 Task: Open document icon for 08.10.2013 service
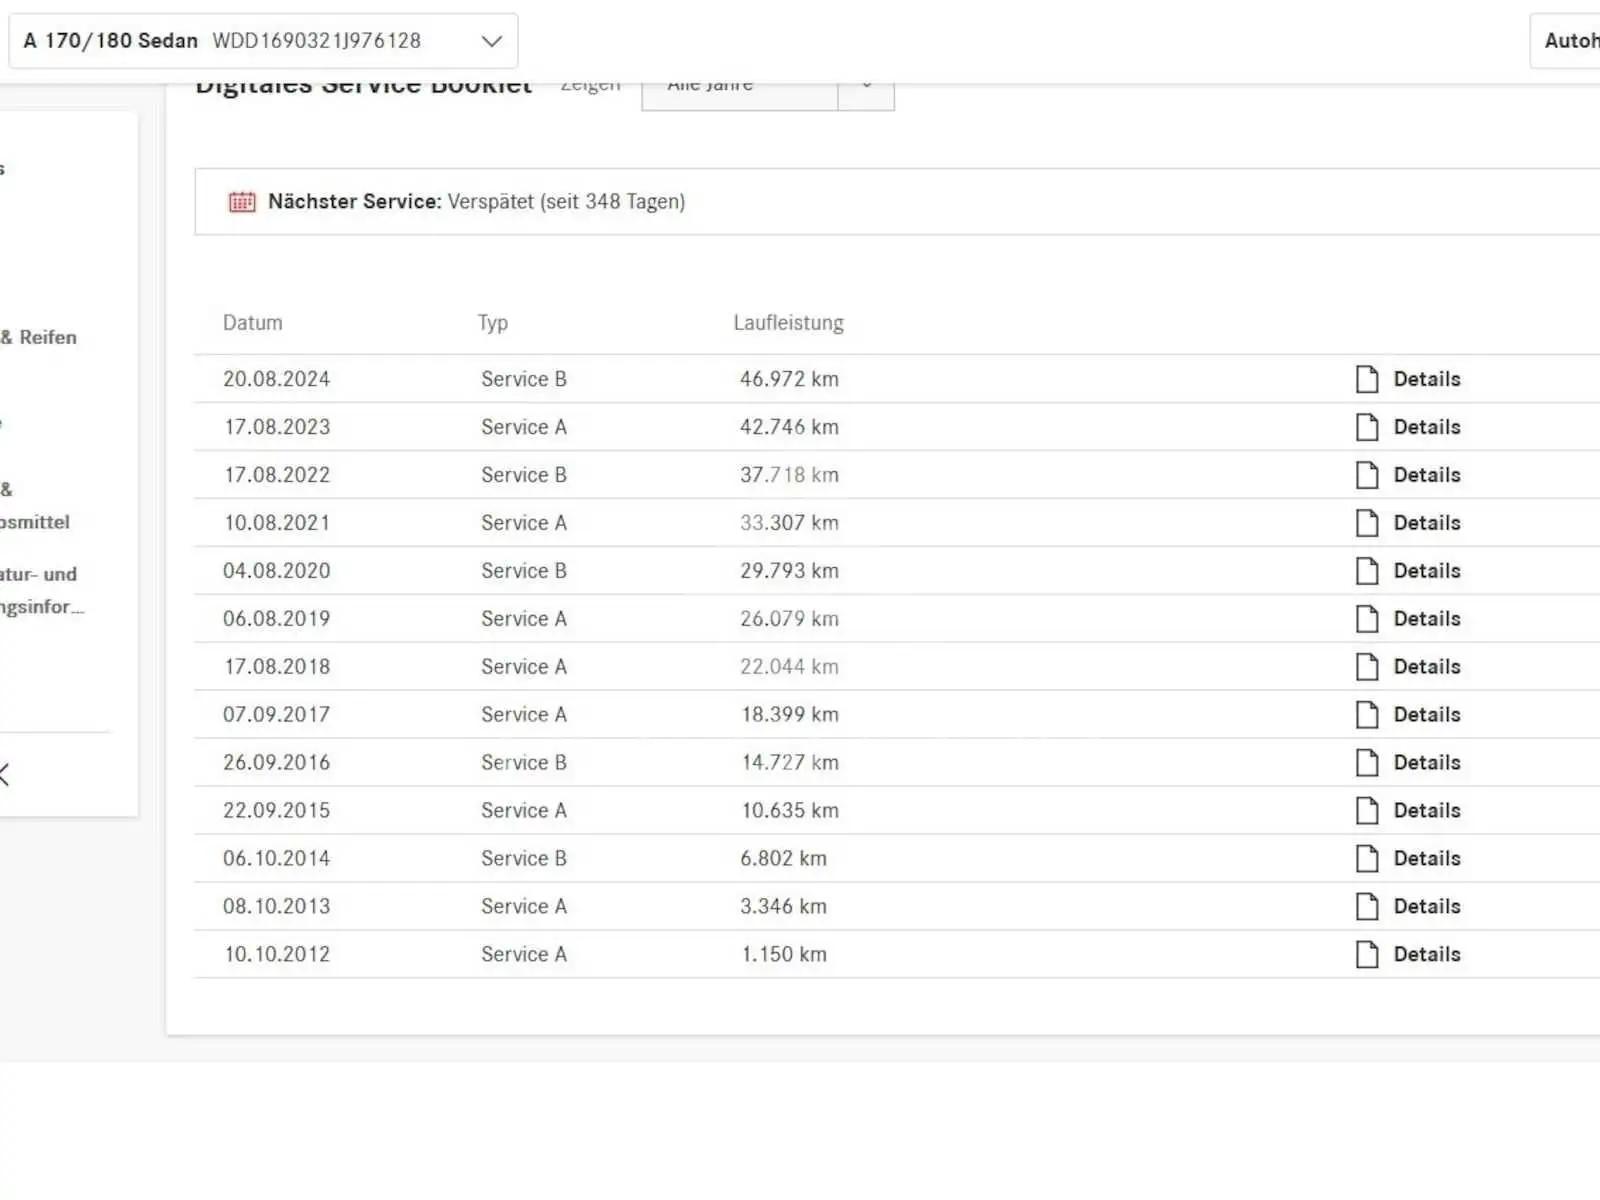point(1367,907)
